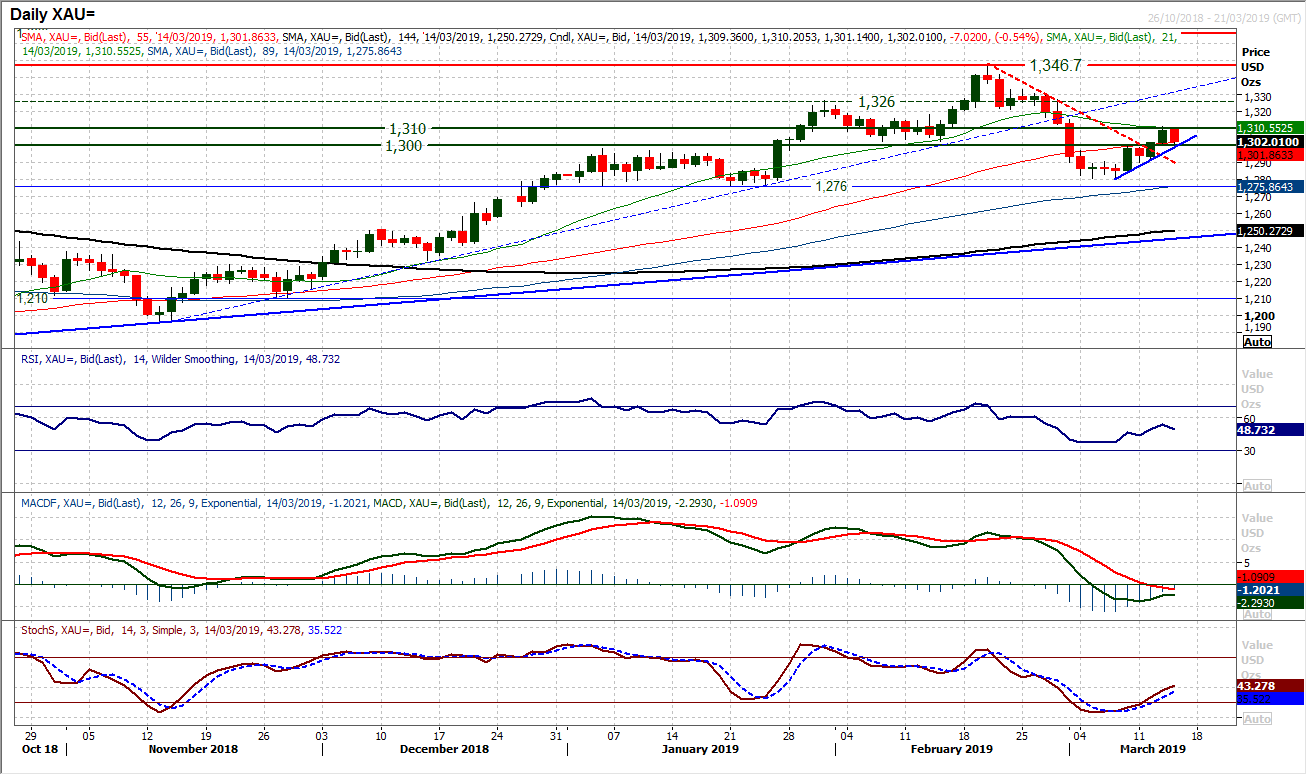Screen dimensions: 1307x775
Task: Click the Auto scale button on price panel
Action: pyautogui.click(x=1256, y=342)
